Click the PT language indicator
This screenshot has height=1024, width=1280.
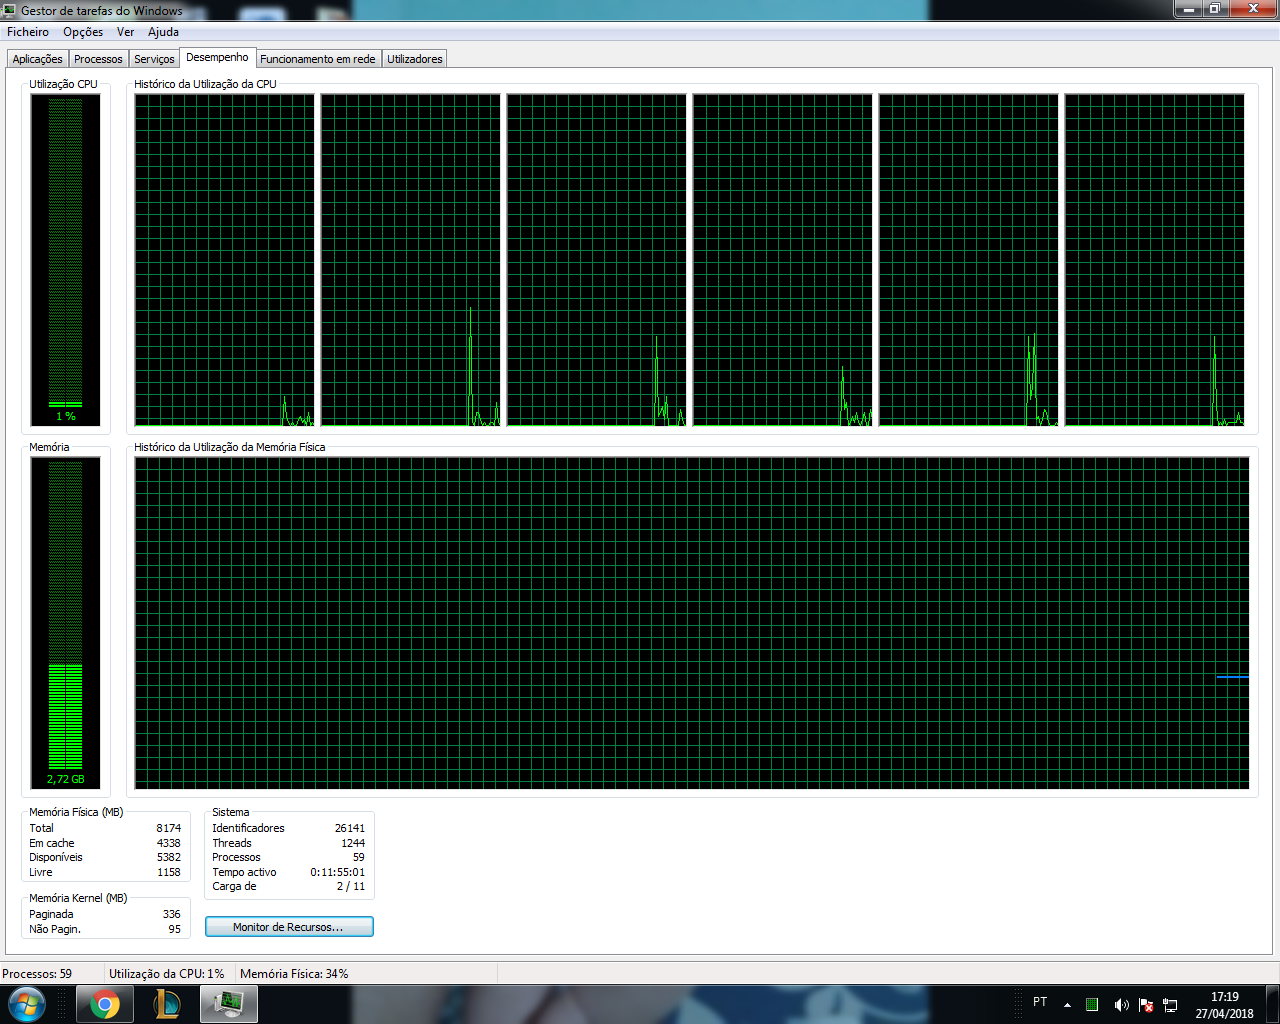click(1040, 1002)
